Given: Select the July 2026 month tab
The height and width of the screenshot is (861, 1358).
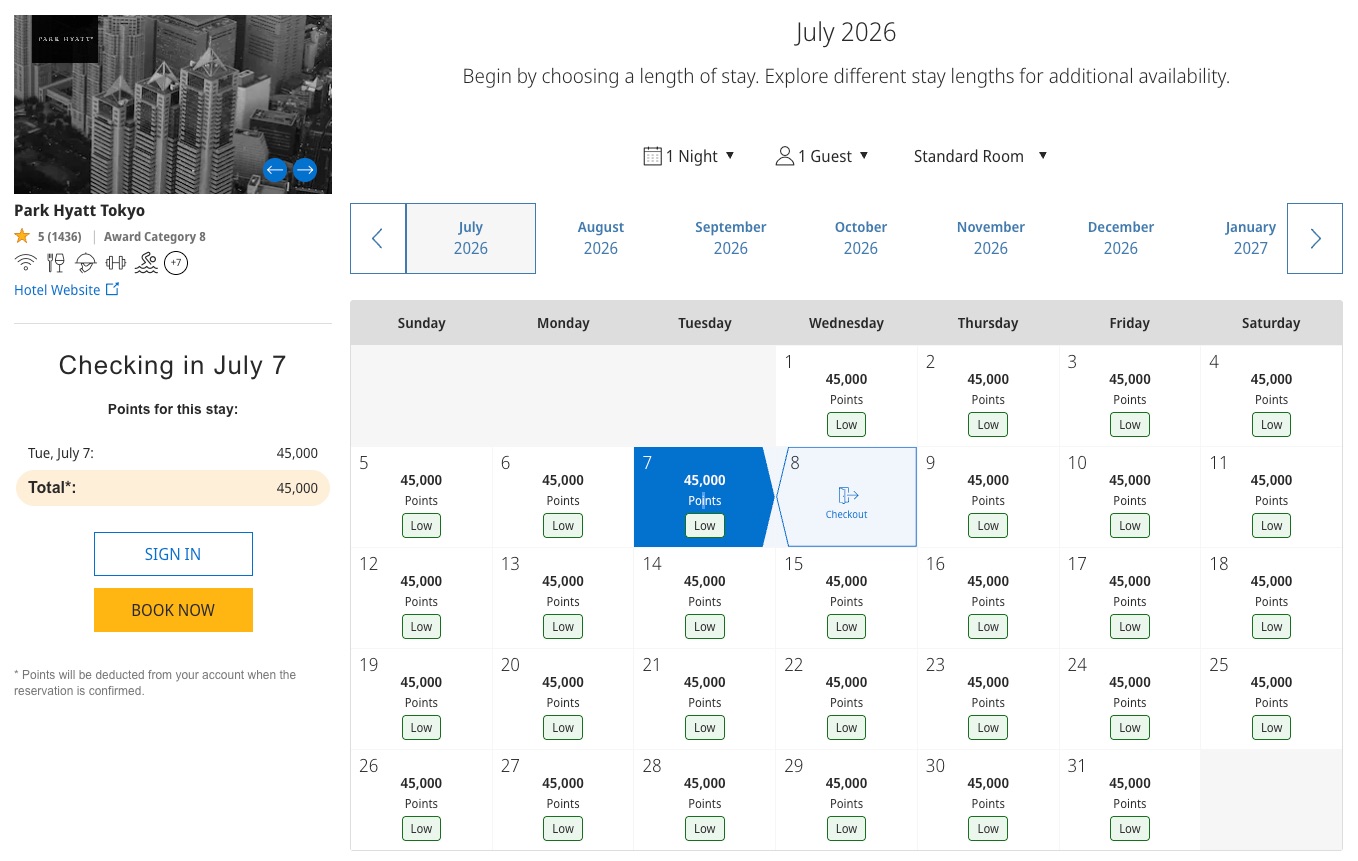Looking at the screenshot, I should tap(471, 238).
